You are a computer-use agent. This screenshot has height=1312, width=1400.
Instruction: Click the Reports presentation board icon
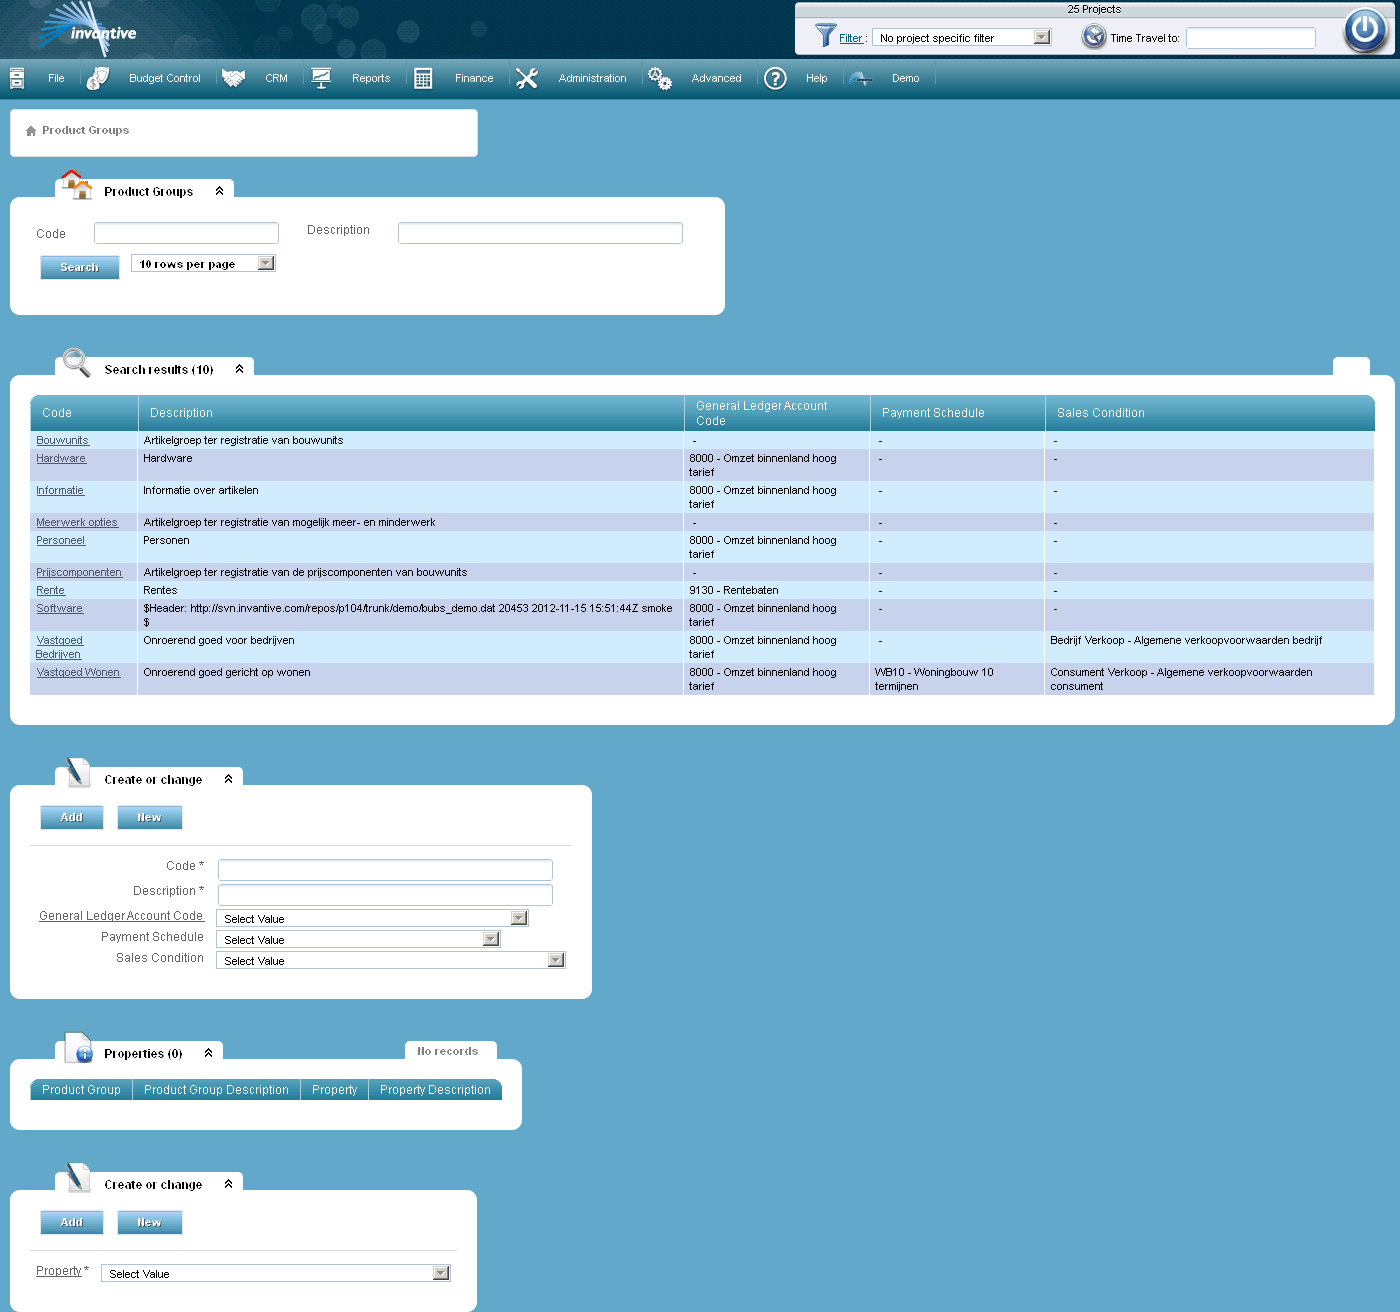[321, 78]
